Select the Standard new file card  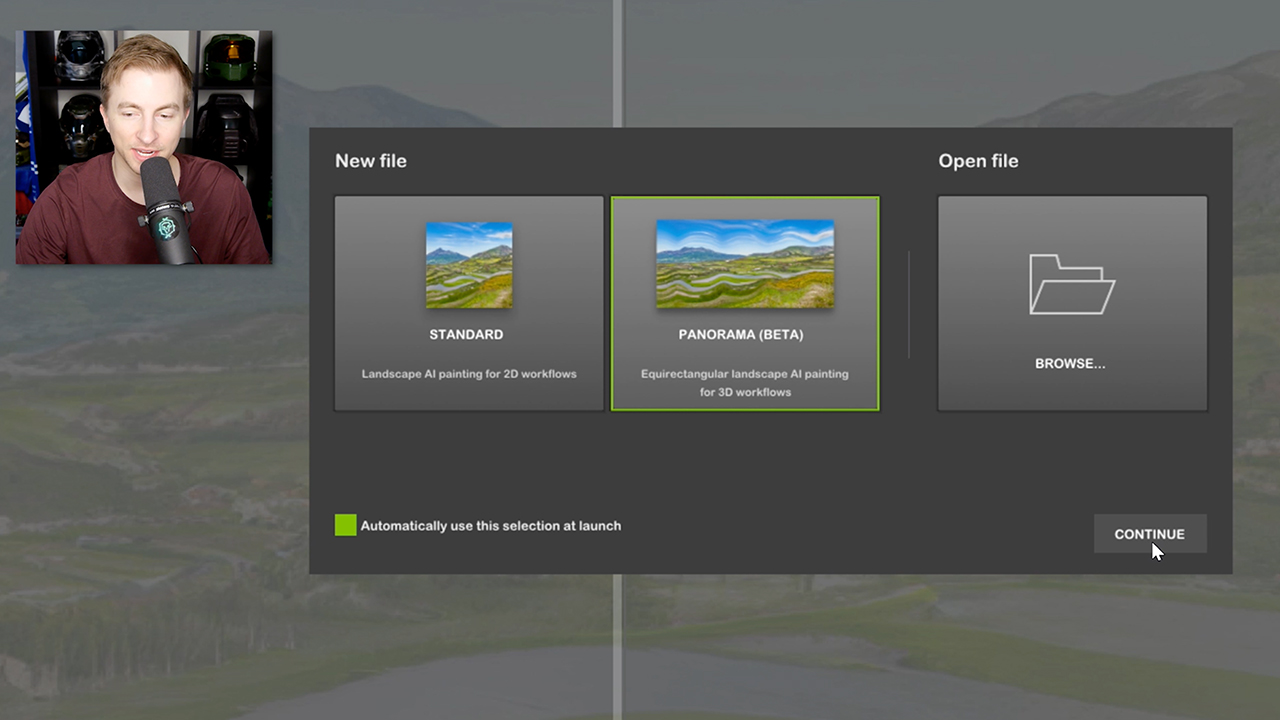[x=469, y=303]
